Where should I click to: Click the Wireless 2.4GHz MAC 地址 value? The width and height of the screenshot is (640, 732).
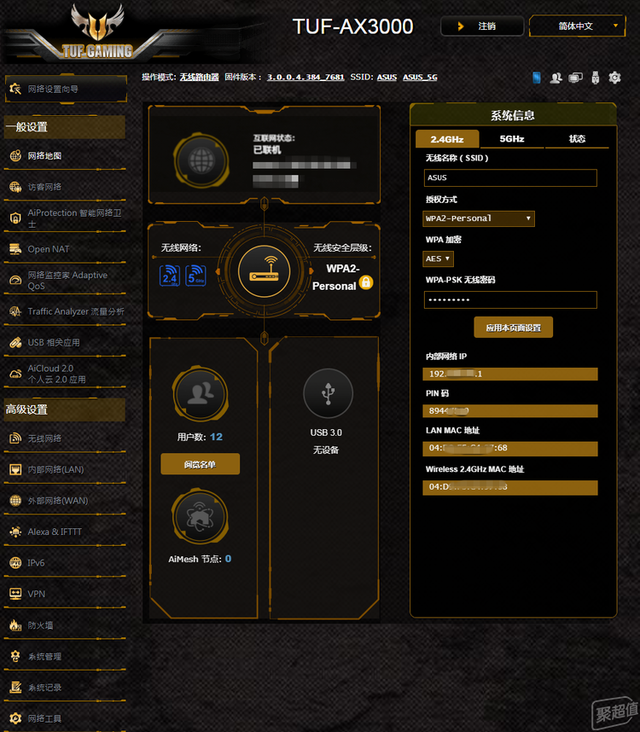(x=510, y=487)
